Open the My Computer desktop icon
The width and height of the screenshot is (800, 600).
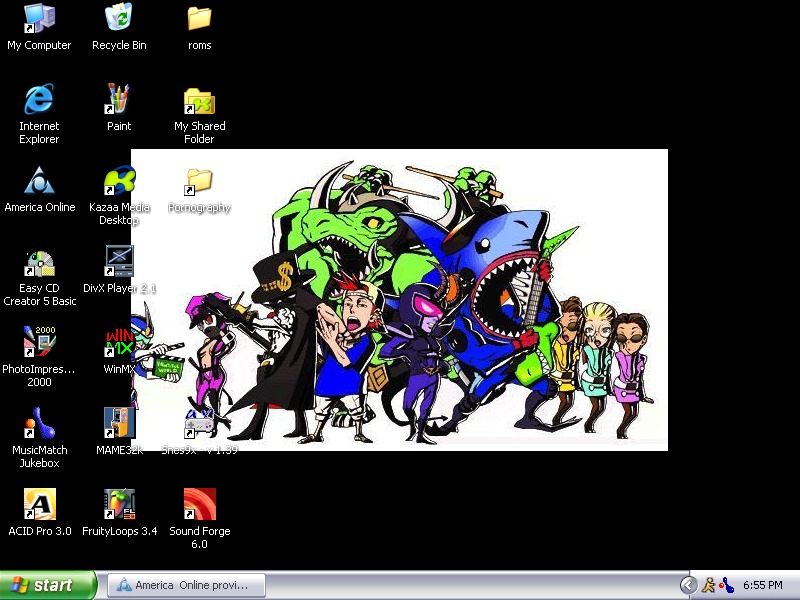coord(39,18)
